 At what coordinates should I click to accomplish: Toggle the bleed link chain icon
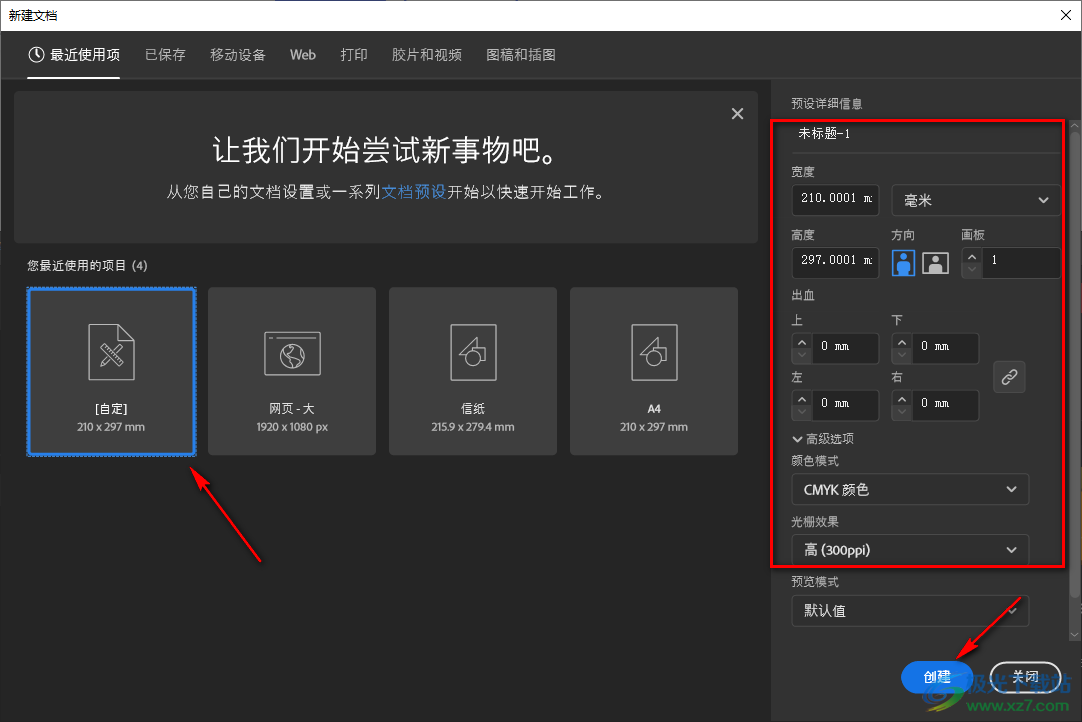[1009, 377]
